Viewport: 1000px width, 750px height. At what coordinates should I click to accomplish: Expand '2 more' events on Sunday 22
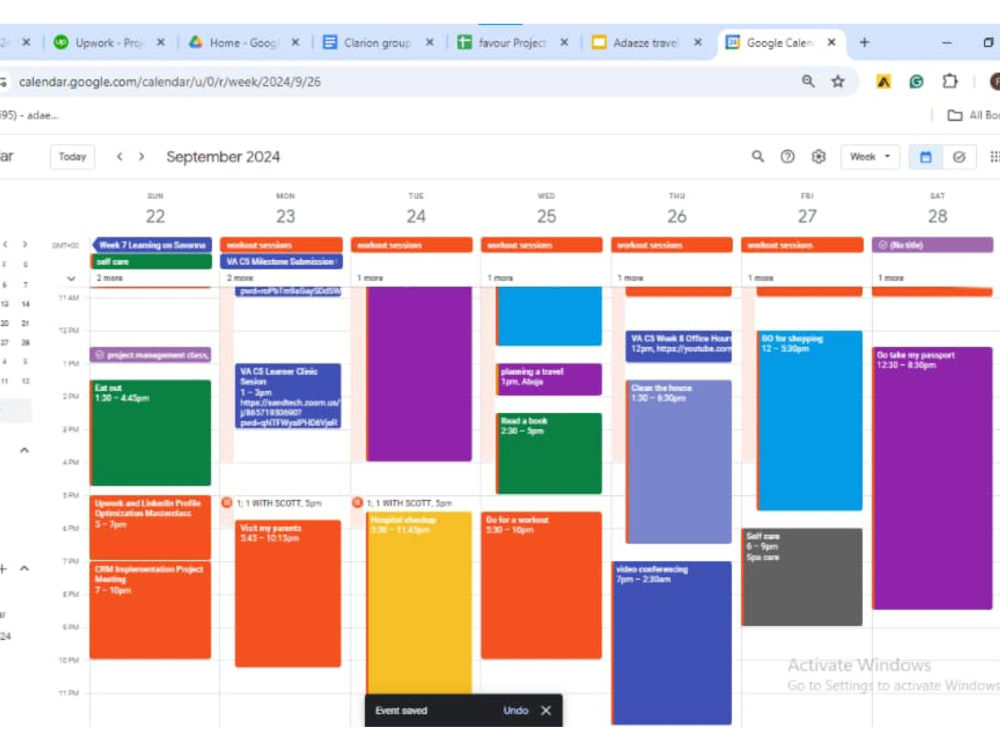click(110, 278)
